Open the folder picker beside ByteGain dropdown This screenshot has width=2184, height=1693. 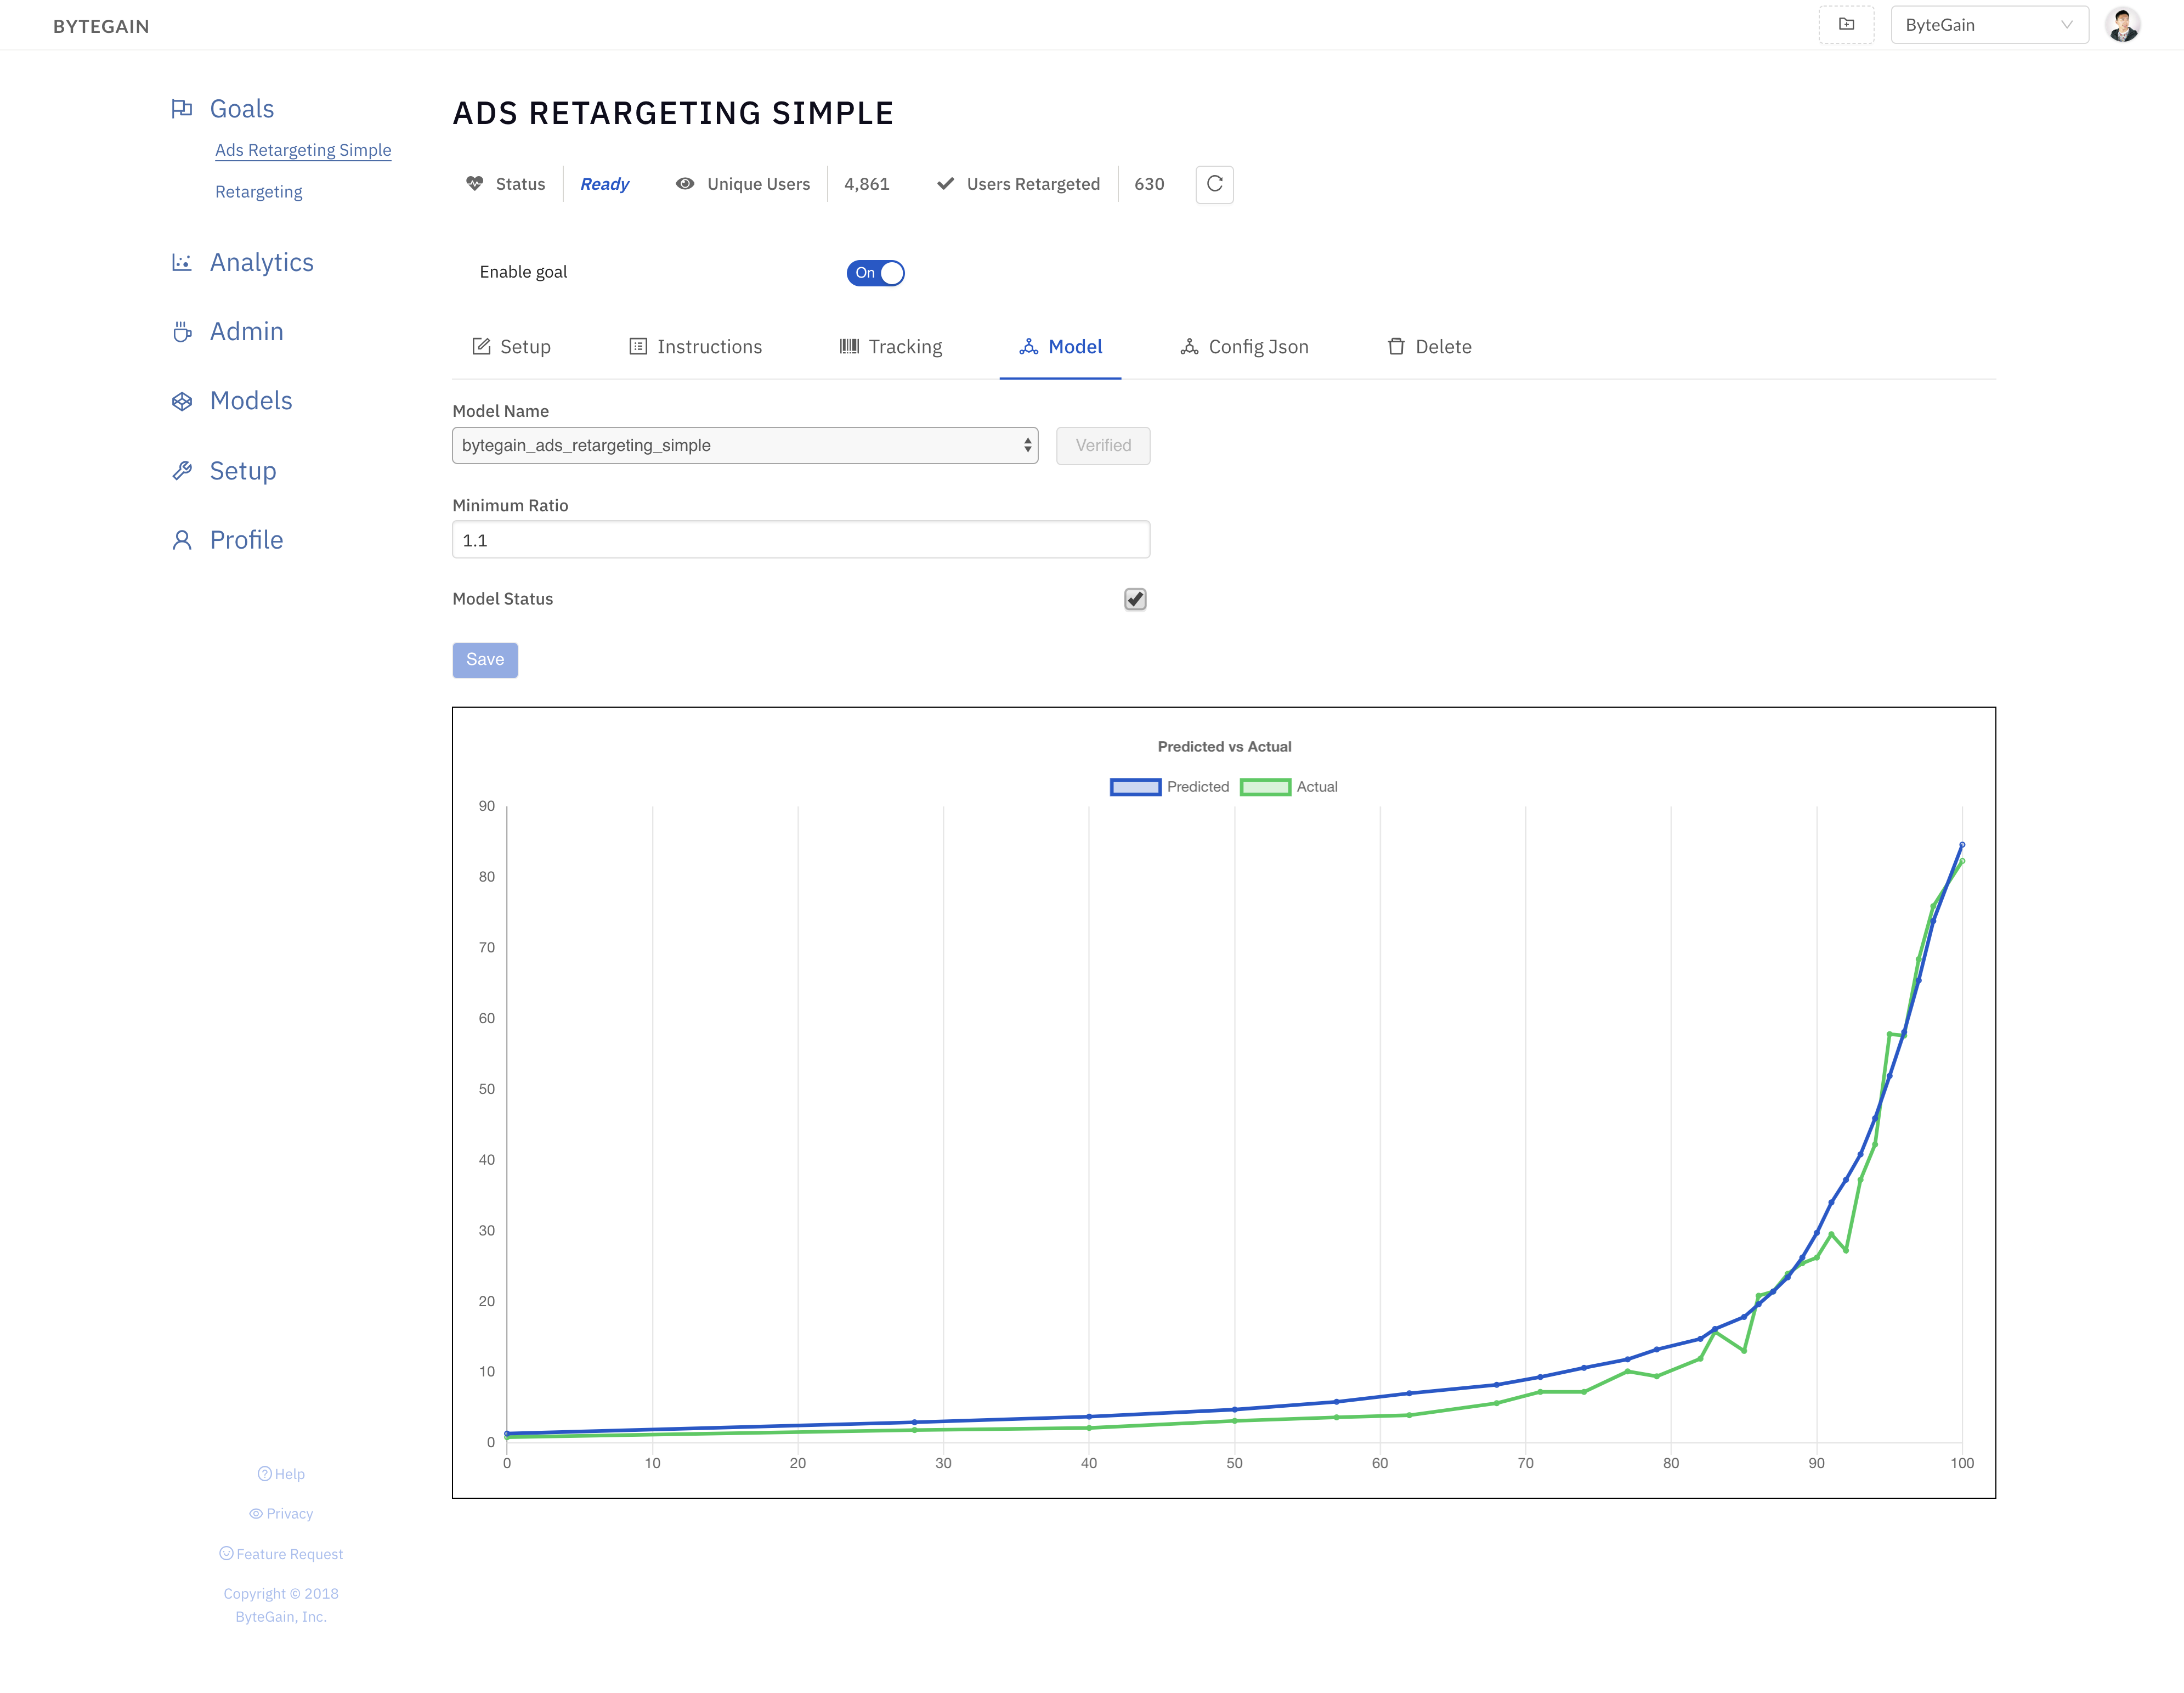1846,23
